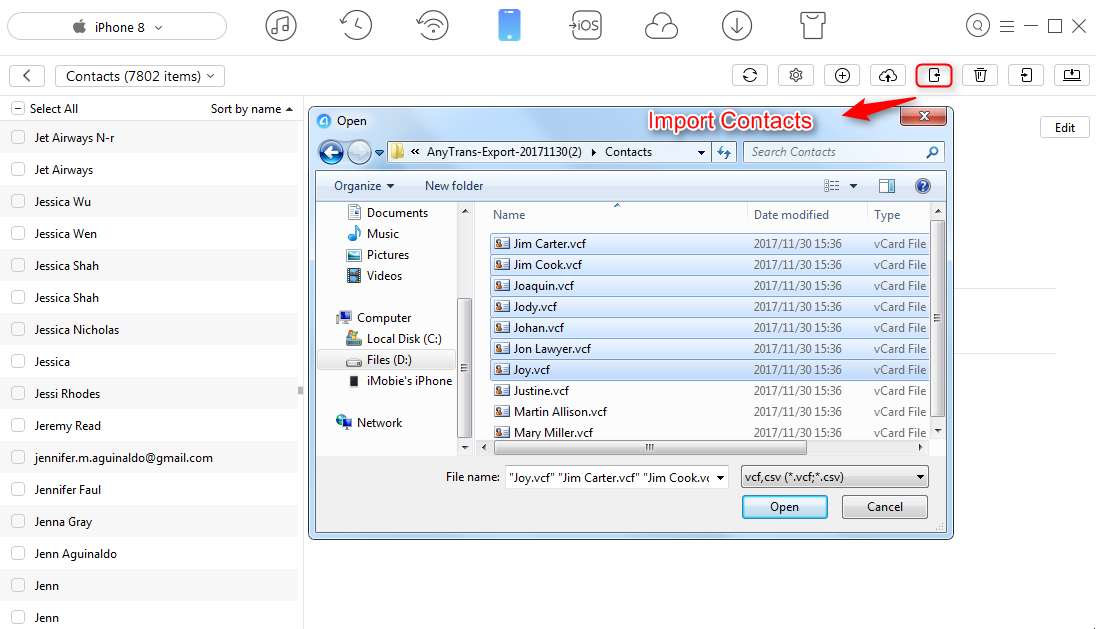Click the Import Contacts toolbar icon
This screenshot has width=1096, height=629.
pos(934,75)
